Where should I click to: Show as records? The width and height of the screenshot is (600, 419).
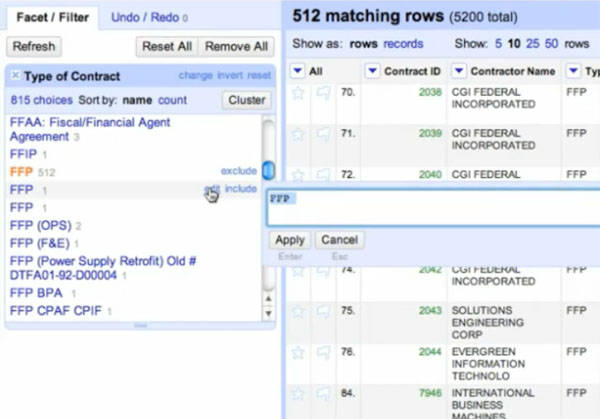403,44
